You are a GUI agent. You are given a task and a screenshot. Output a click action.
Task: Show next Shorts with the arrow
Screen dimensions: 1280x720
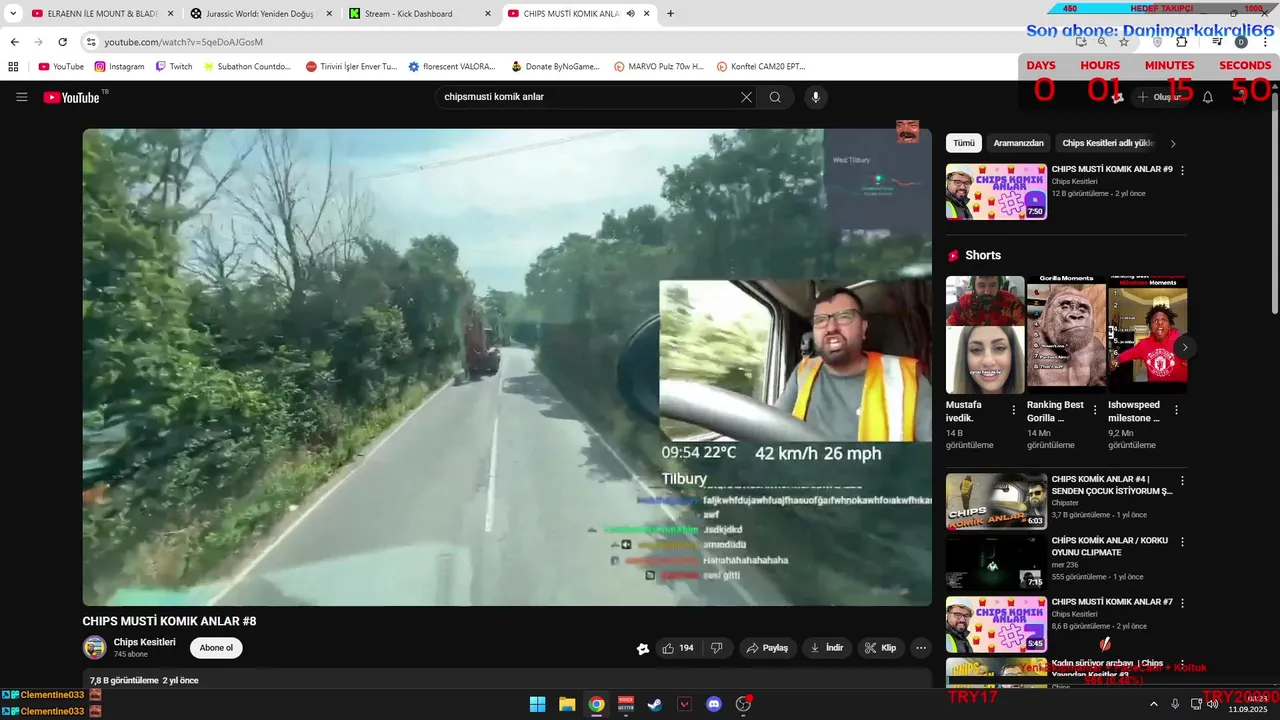click(1184, 347)
